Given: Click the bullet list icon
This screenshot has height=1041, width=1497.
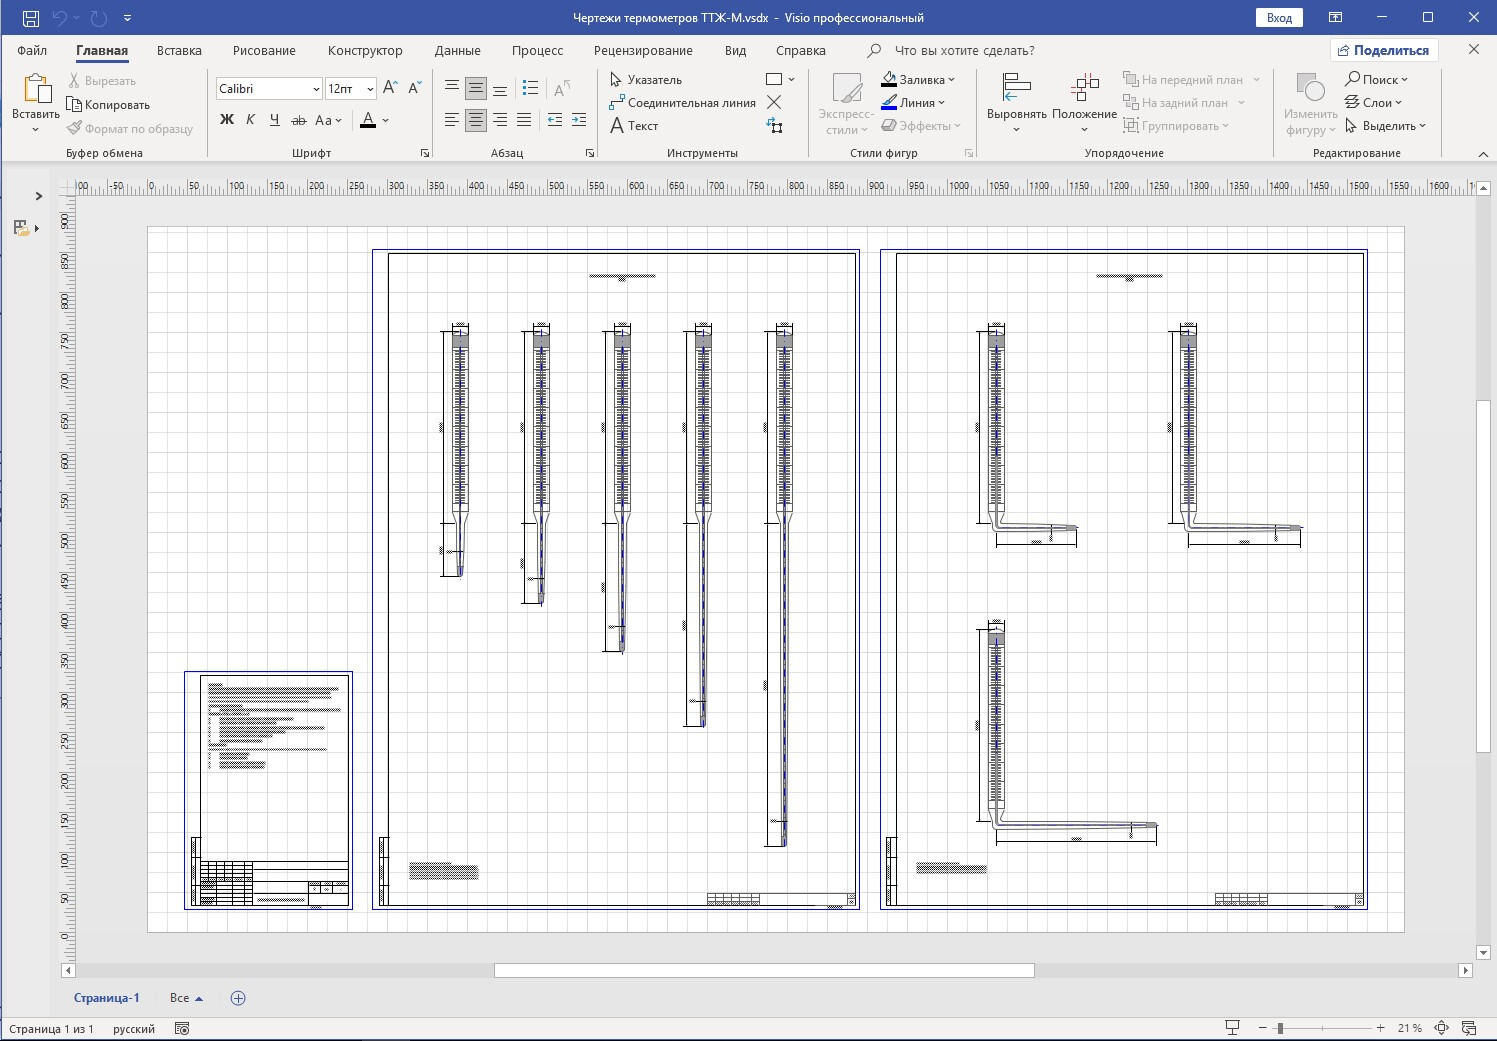Looking at the screenshot, I should point(530,88).
